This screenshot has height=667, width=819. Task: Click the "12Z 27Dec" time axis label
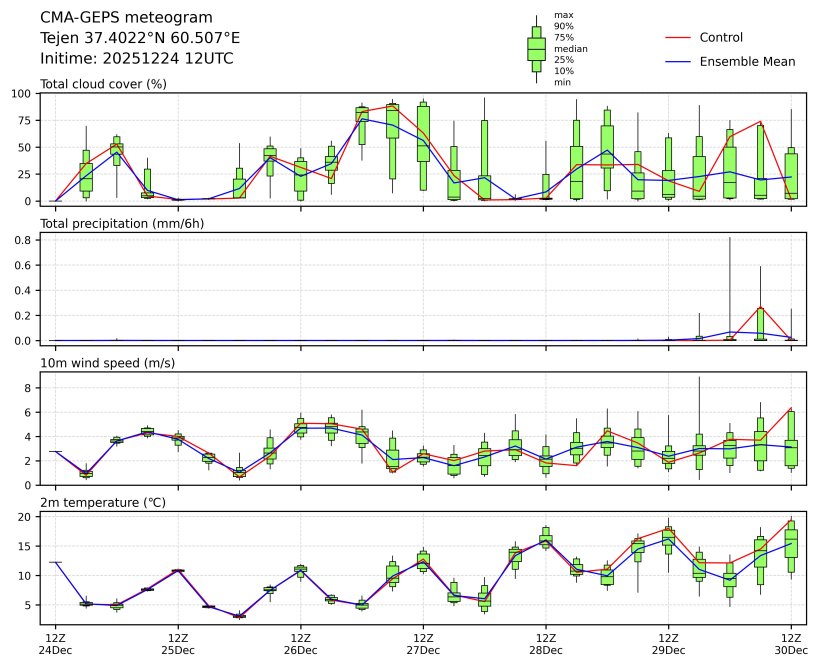pos(423,643)
